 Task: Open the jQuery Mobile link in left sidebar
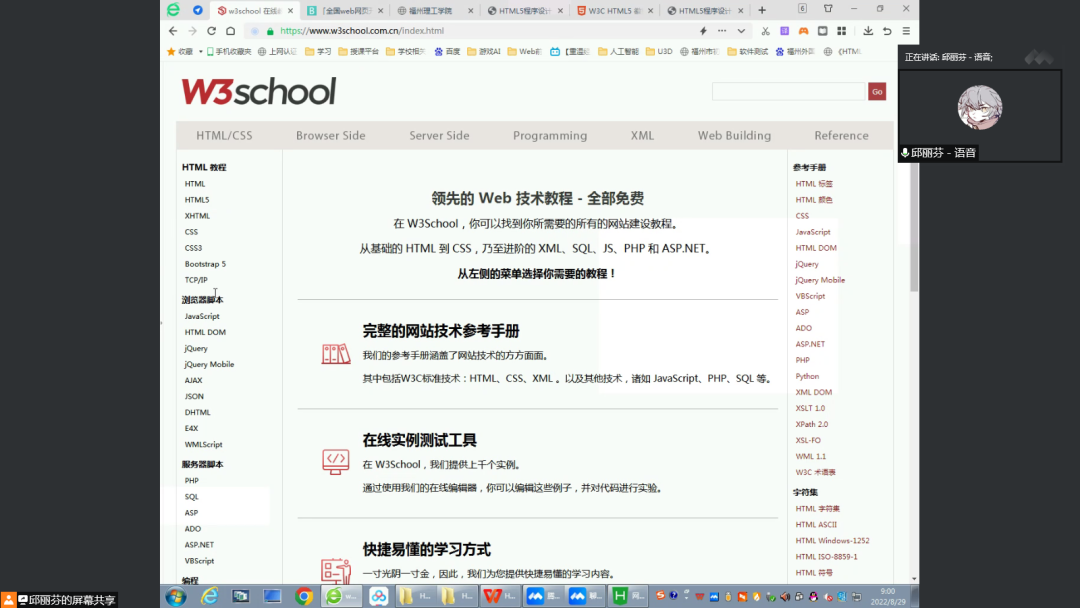coord(209,364)
